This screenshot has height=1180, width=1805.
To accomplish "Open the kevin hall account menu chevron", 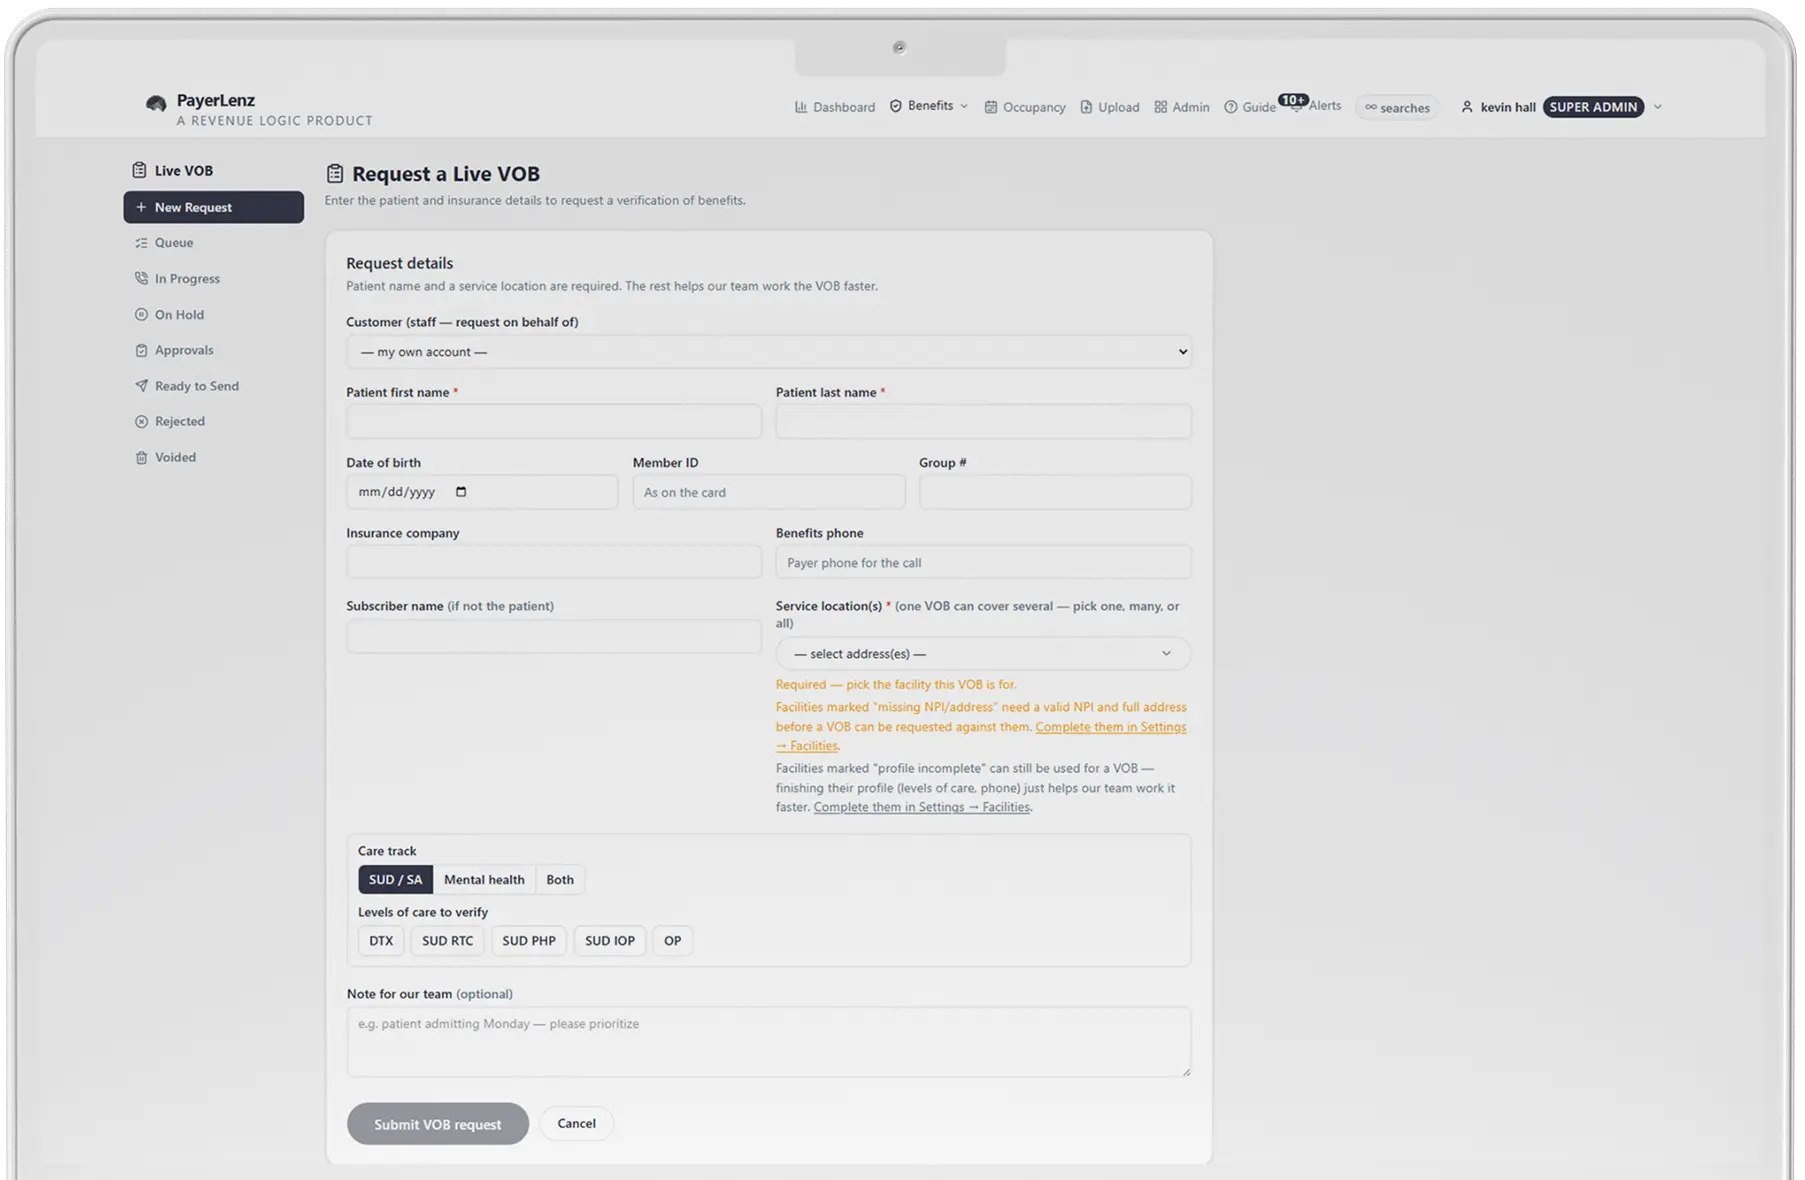I will 1658,107.
